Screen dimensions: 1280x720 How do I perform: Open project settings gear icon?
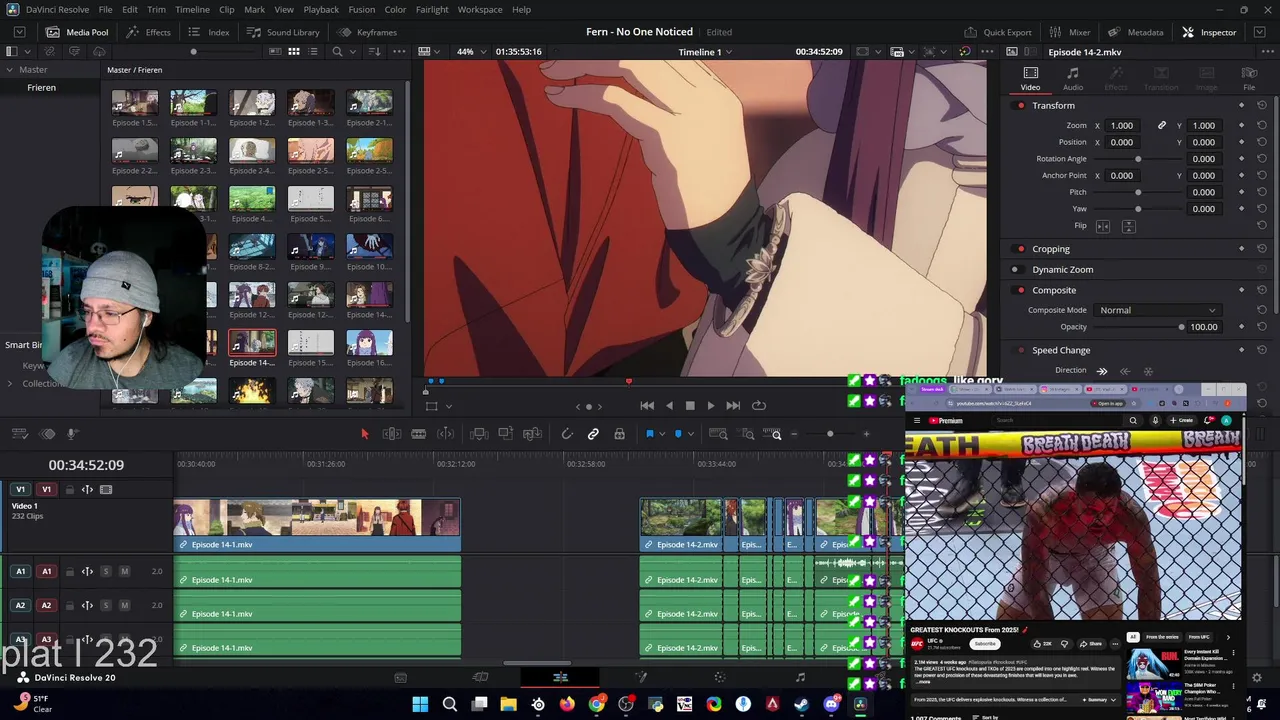pyautogui.click(x=1257, y=677)
